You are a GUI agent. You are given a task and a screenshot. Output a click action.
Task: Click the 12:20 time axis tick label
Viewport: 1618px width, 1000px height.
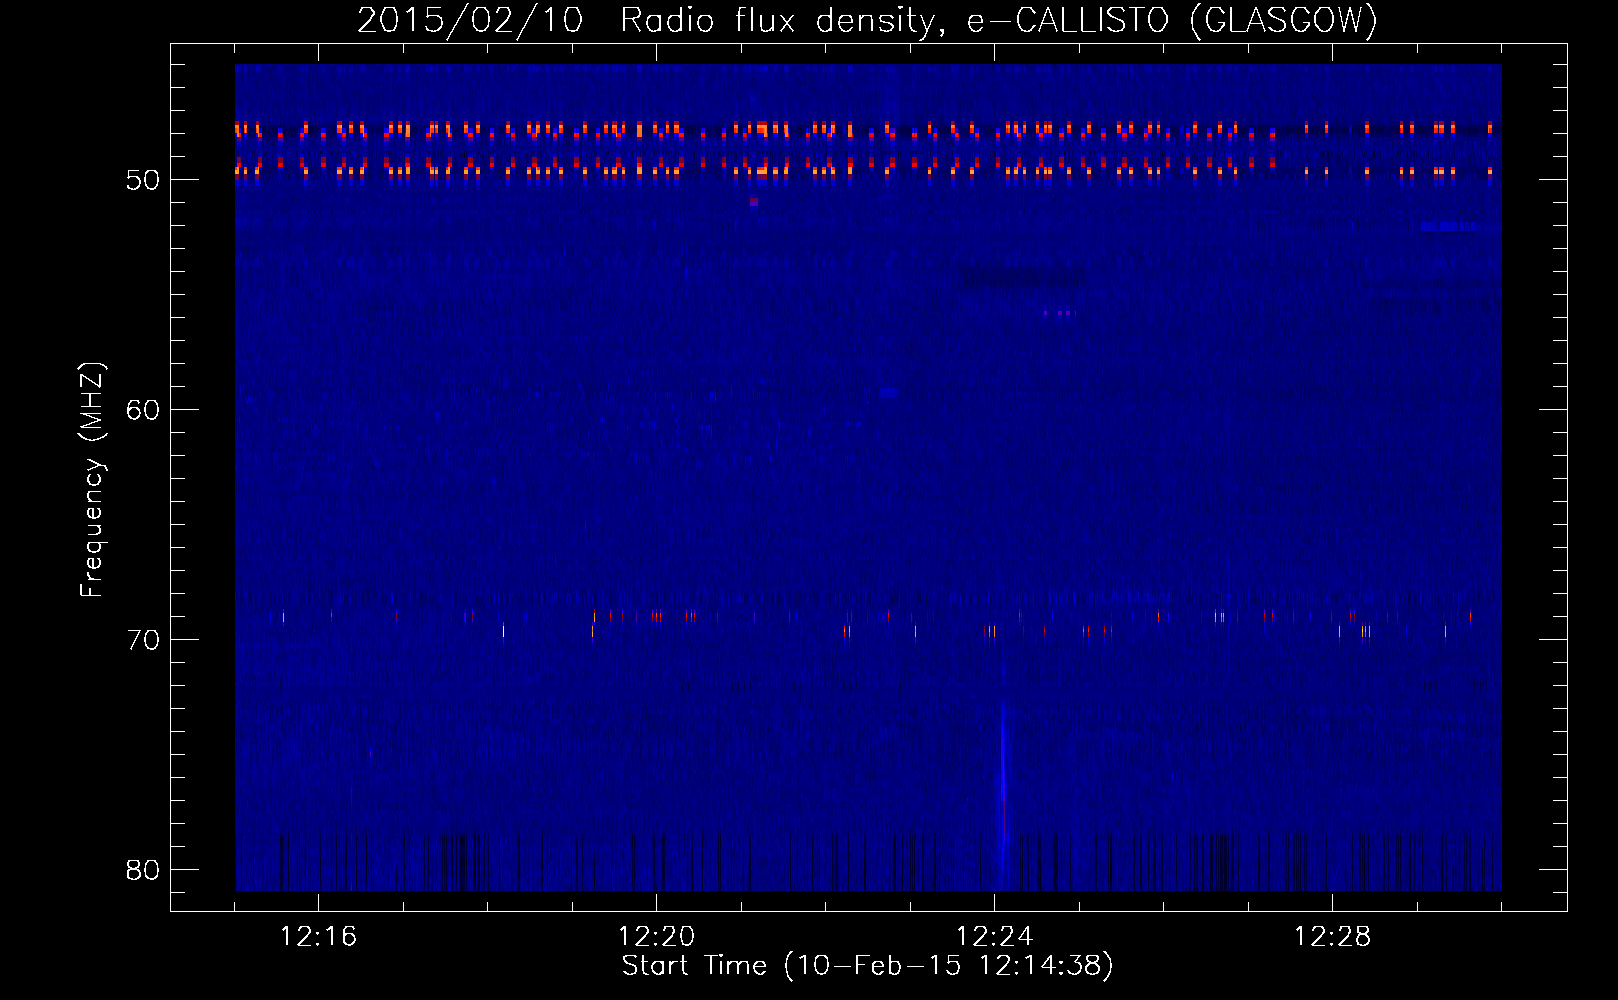[656, 937]
